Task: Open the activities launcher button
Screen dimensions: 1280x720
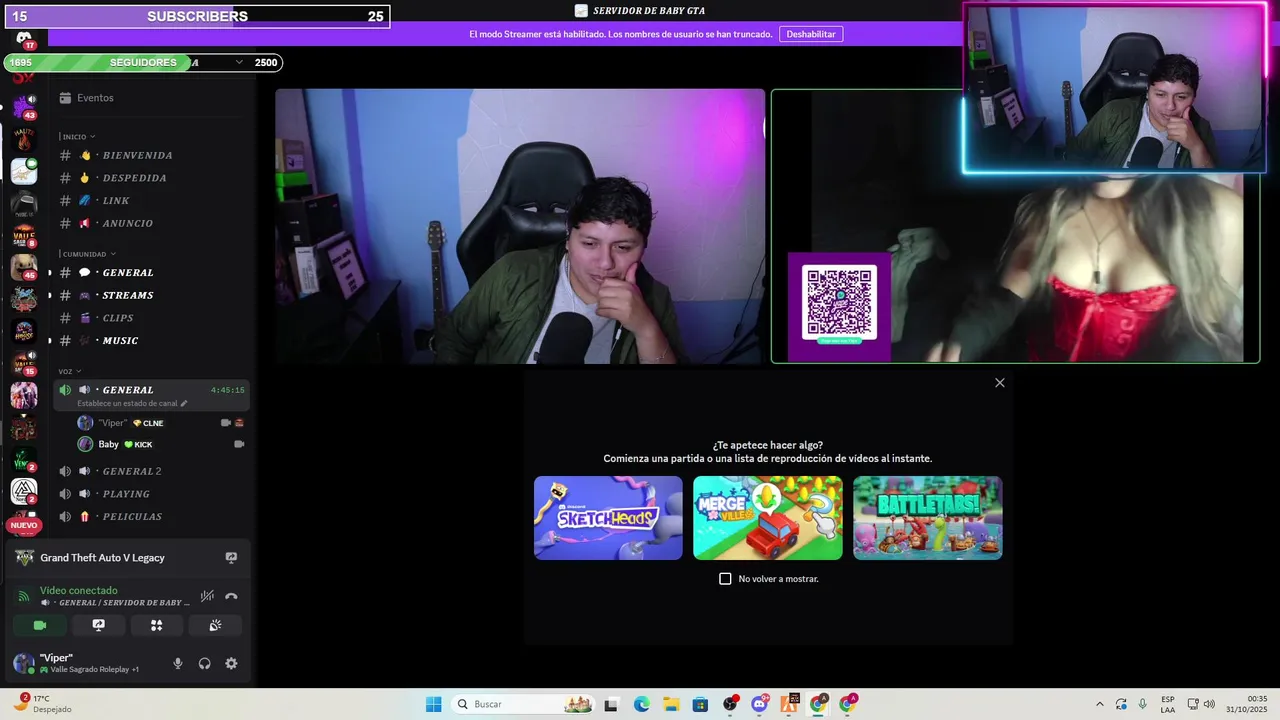Action: click(x=156, y=625)
